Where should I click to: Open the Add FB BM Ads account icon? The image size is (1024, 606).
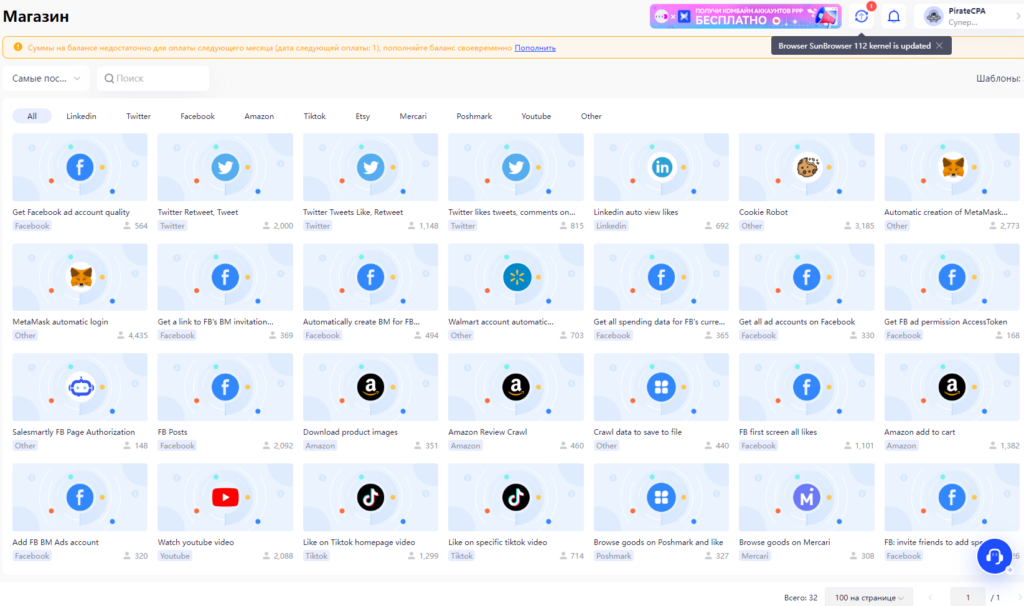[x=80, y=498]
